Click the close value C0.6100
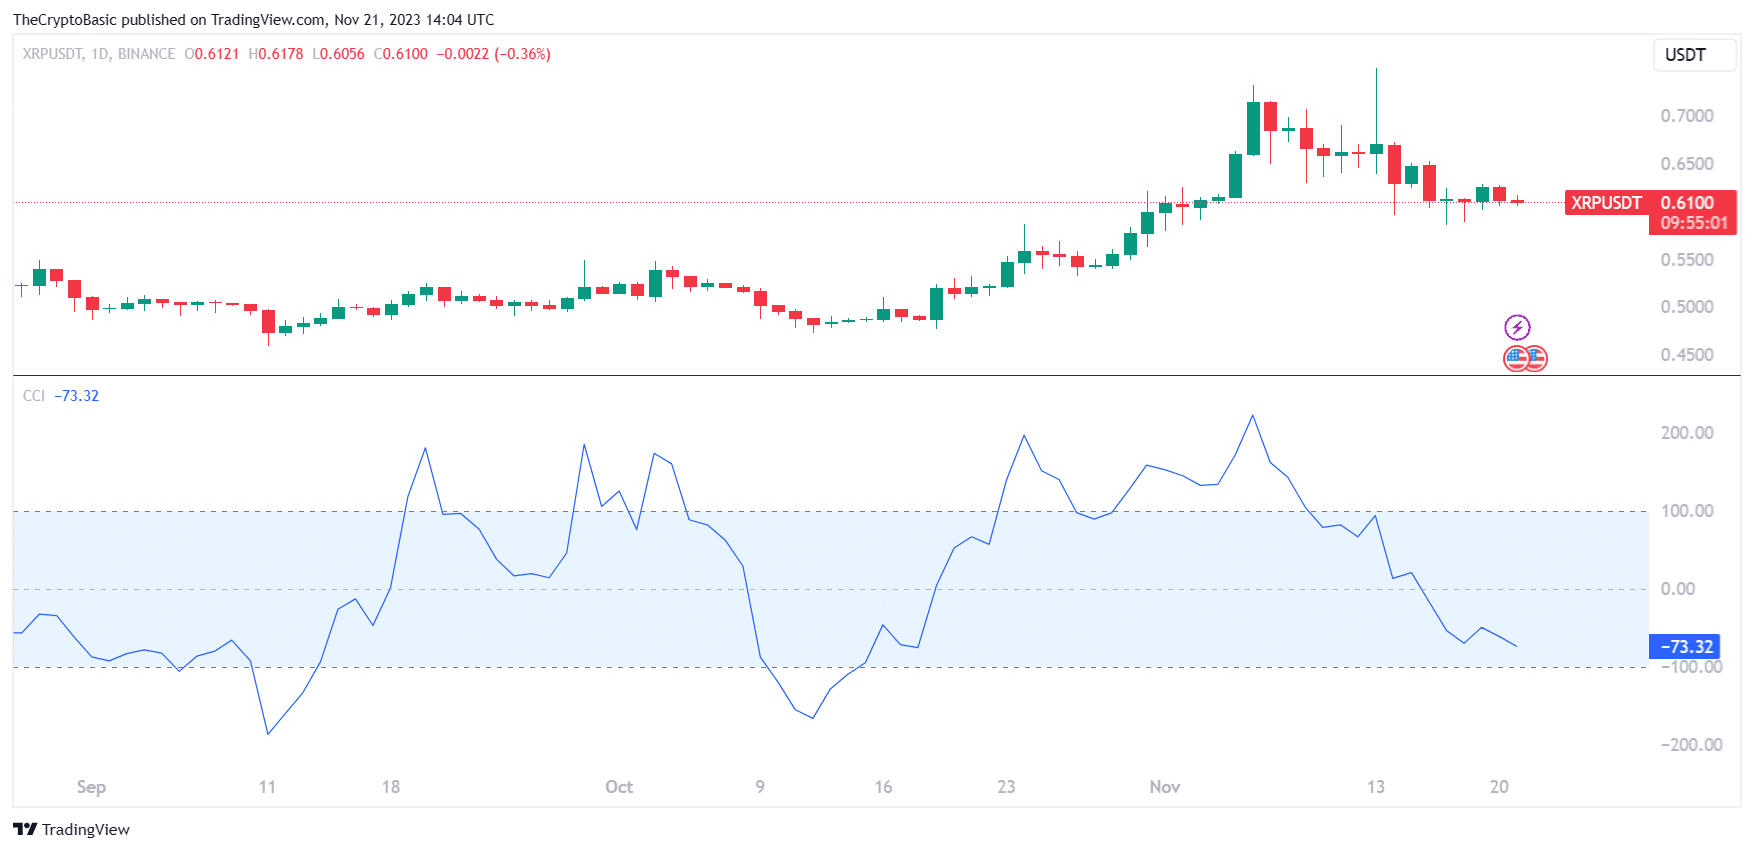The width and height of the screenshot is (1754, 851). pyautogui.click(x=401, y=54)
